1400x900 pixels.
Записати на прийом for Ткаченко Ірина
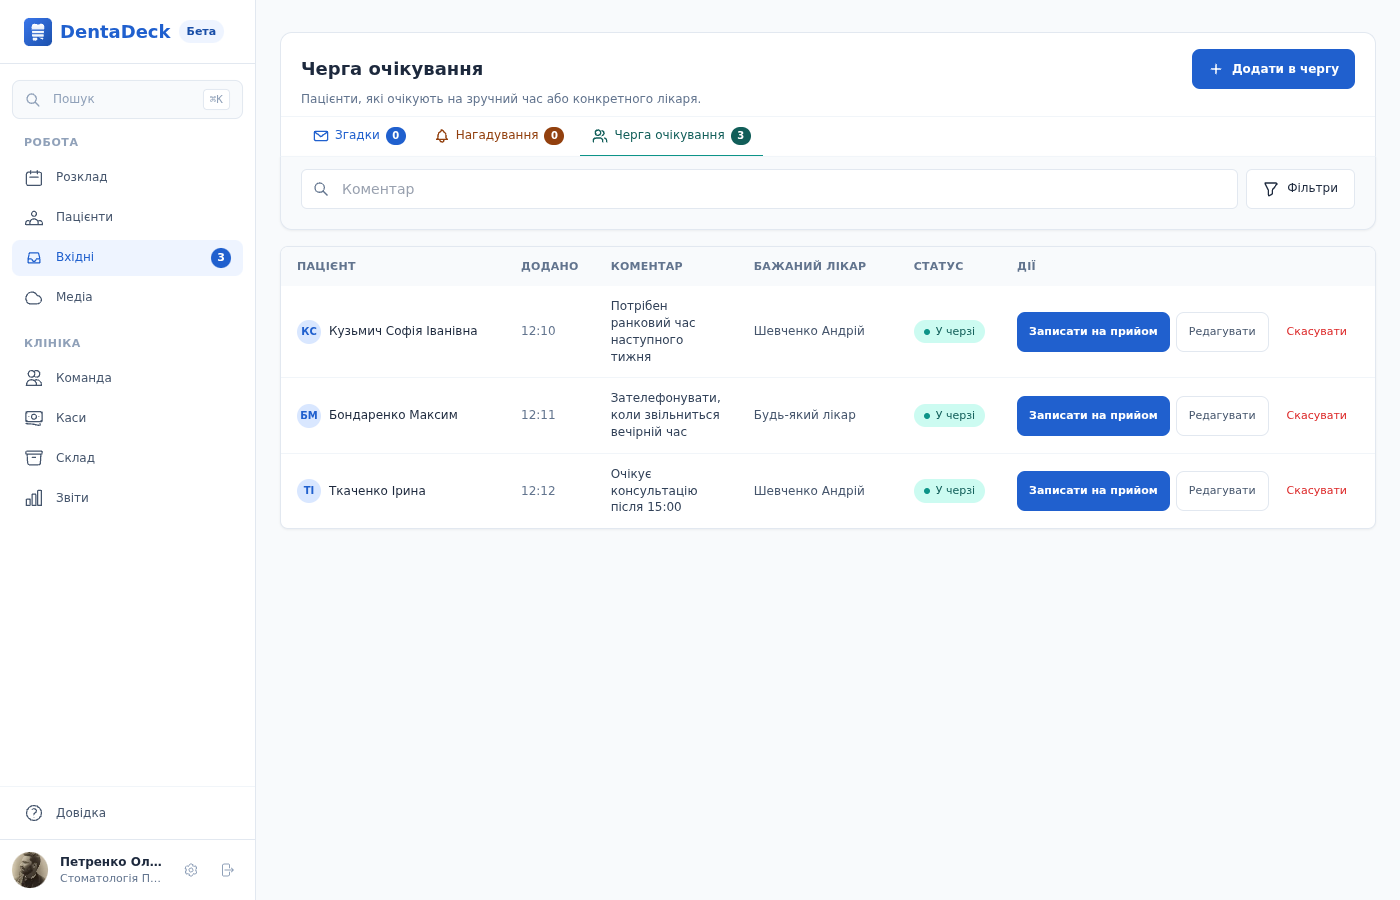pyautogui.click(x=1093, y=491)
